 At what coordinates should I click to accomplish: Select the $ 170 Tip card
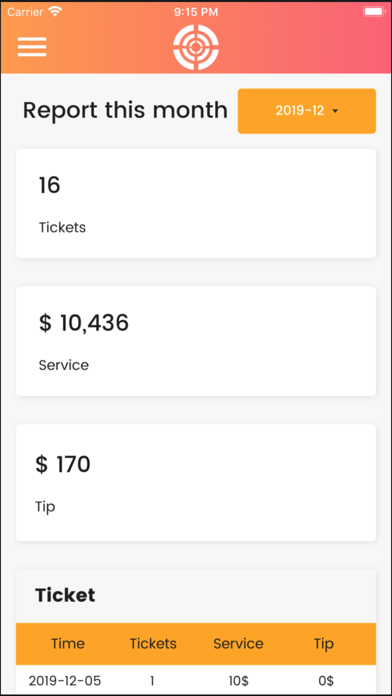click(196, 482)
